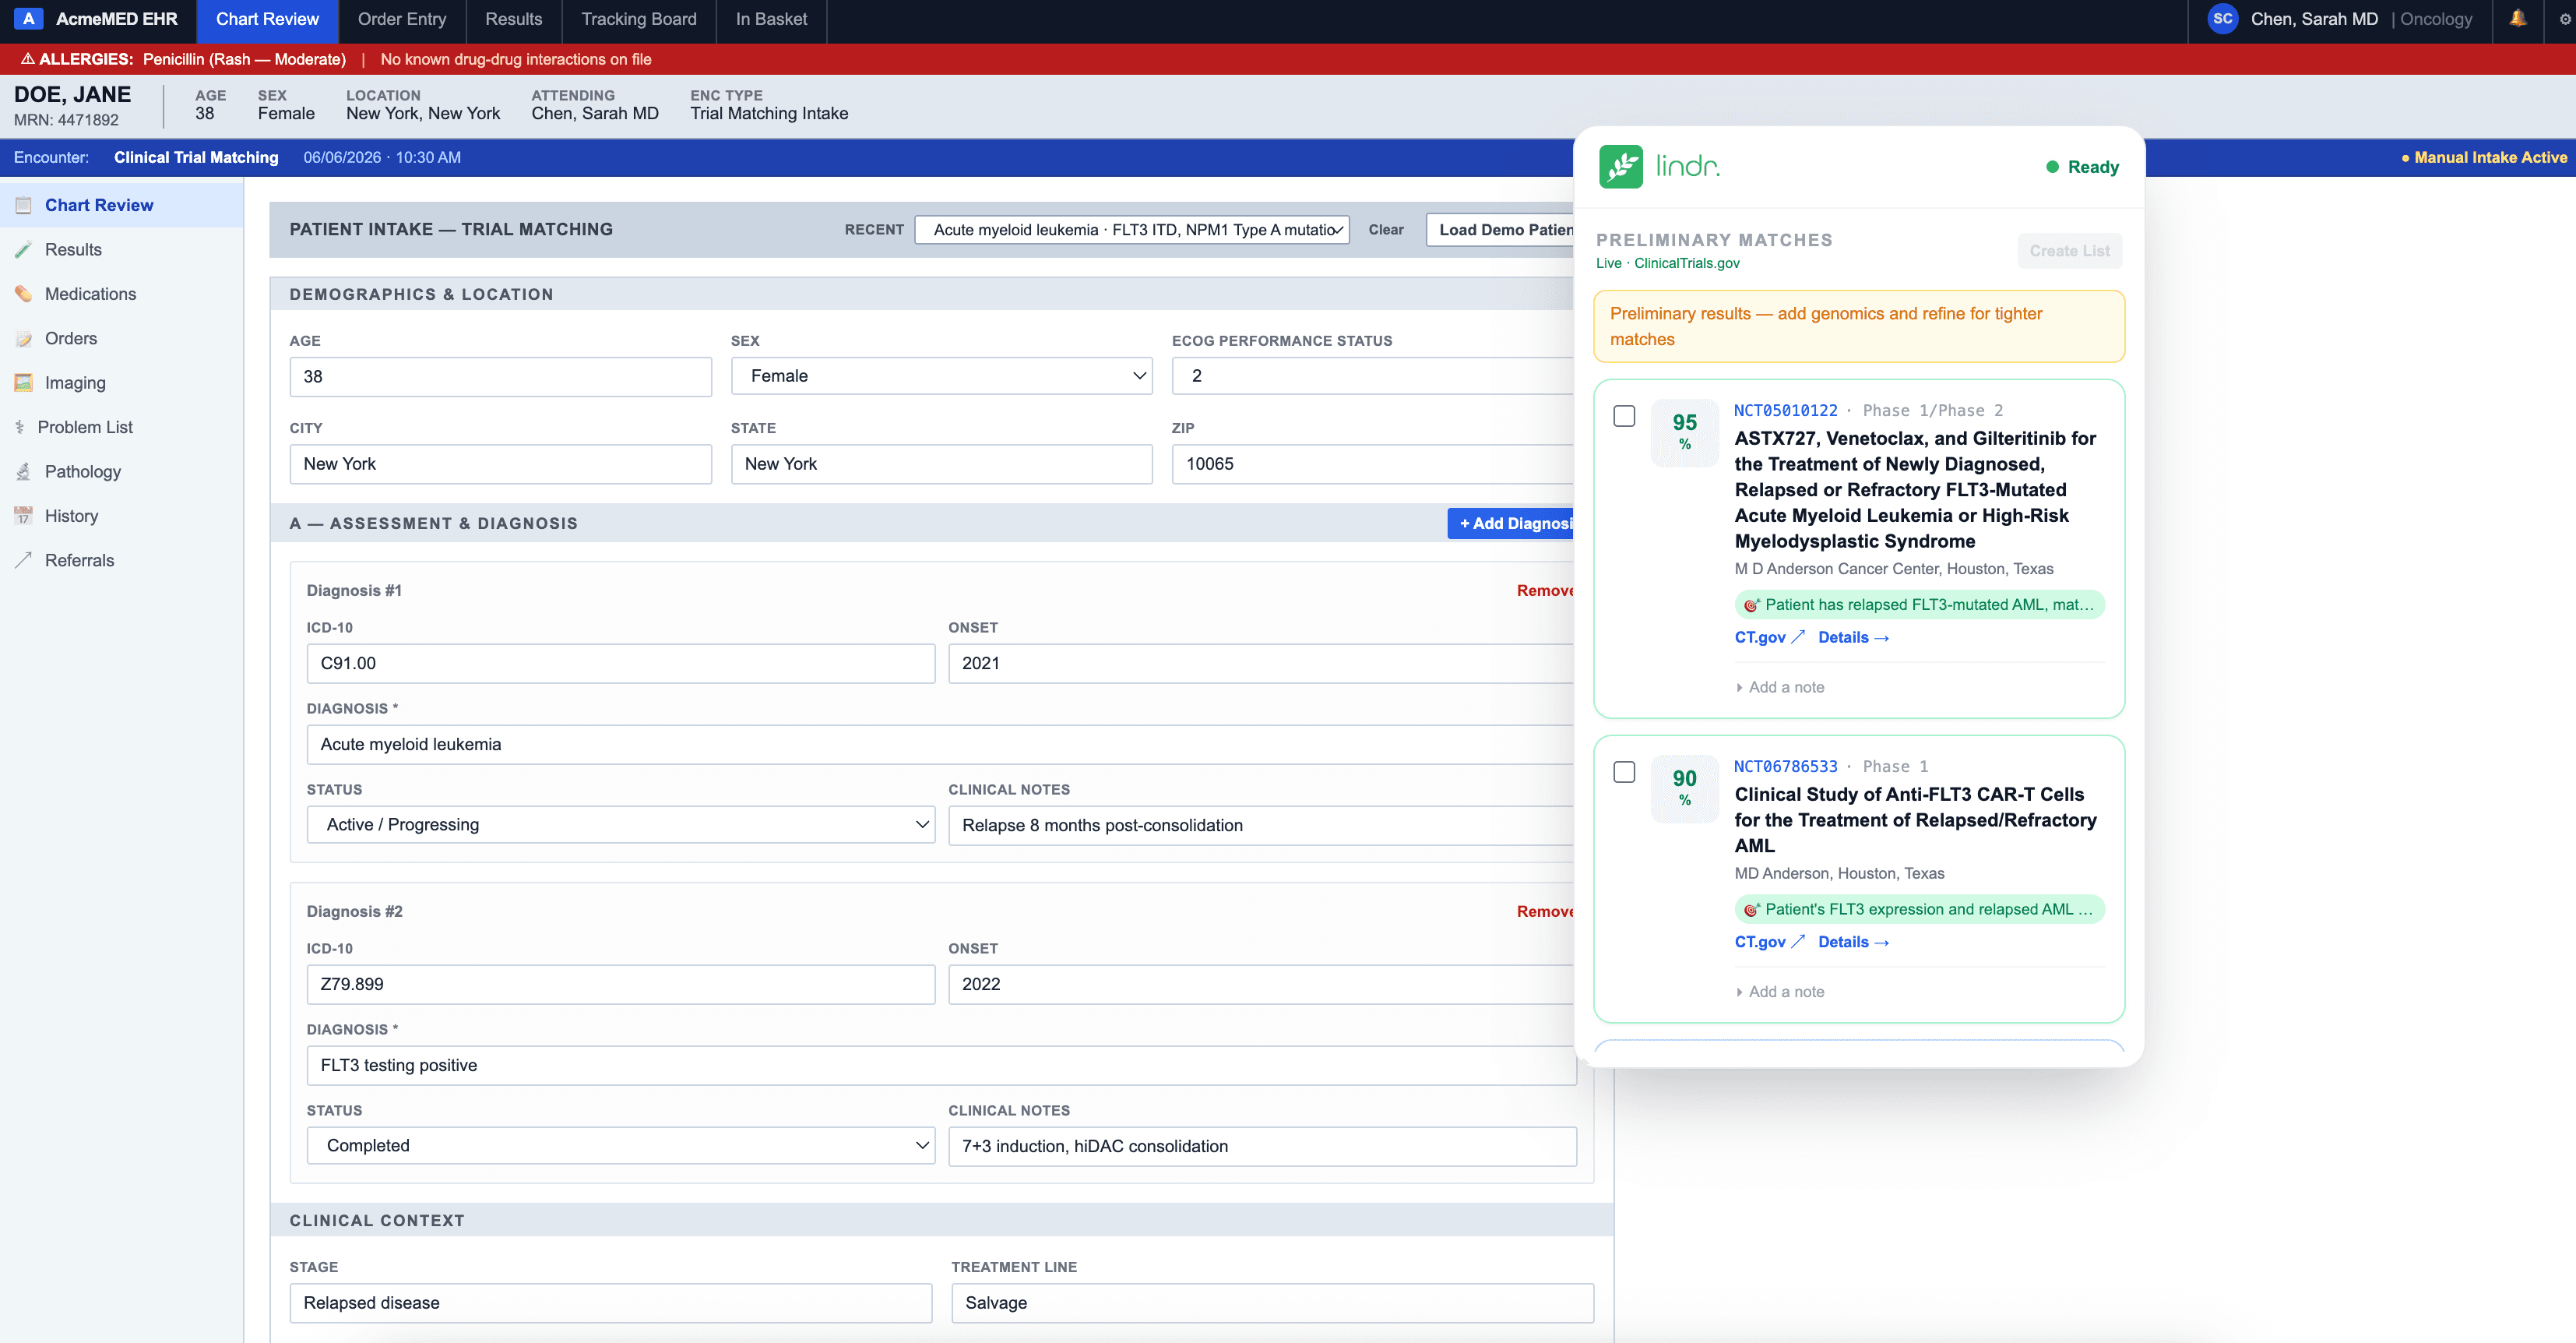Expand Add a note under NCT06786533
The height and width of the screenshot is (1343, 2576).
pos(1780,992)
